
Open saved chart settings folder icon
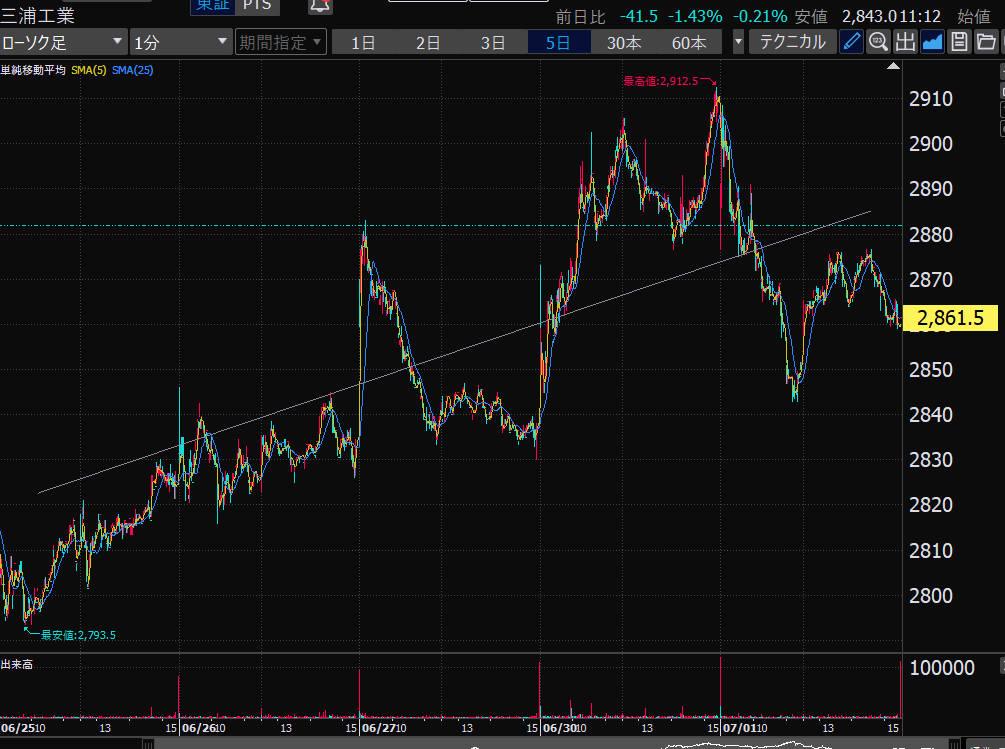986,42
